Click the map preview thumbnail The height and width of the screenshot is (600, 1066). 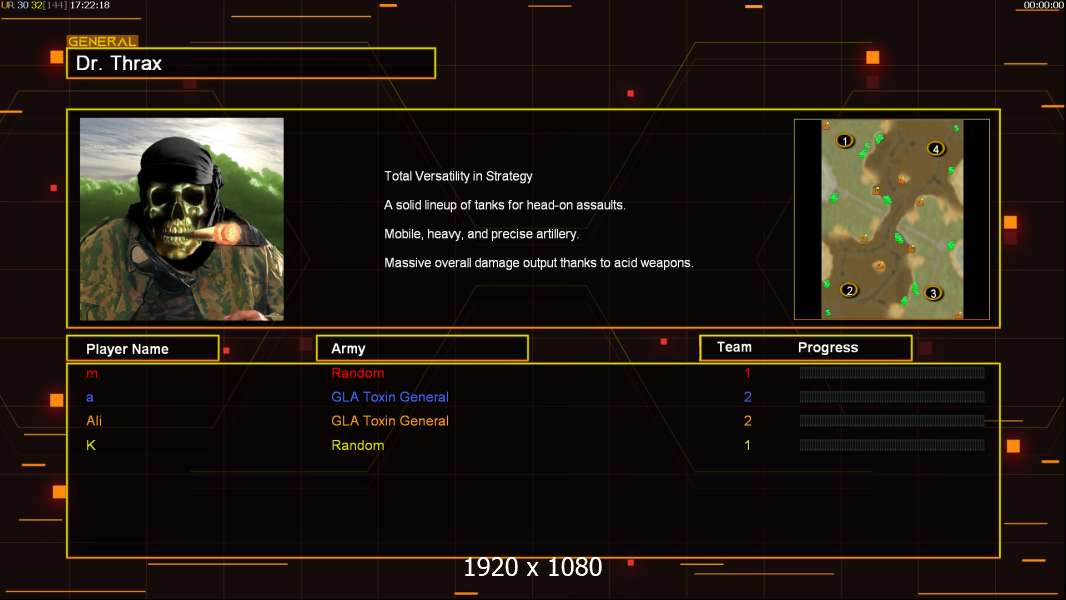click(892, 219)
